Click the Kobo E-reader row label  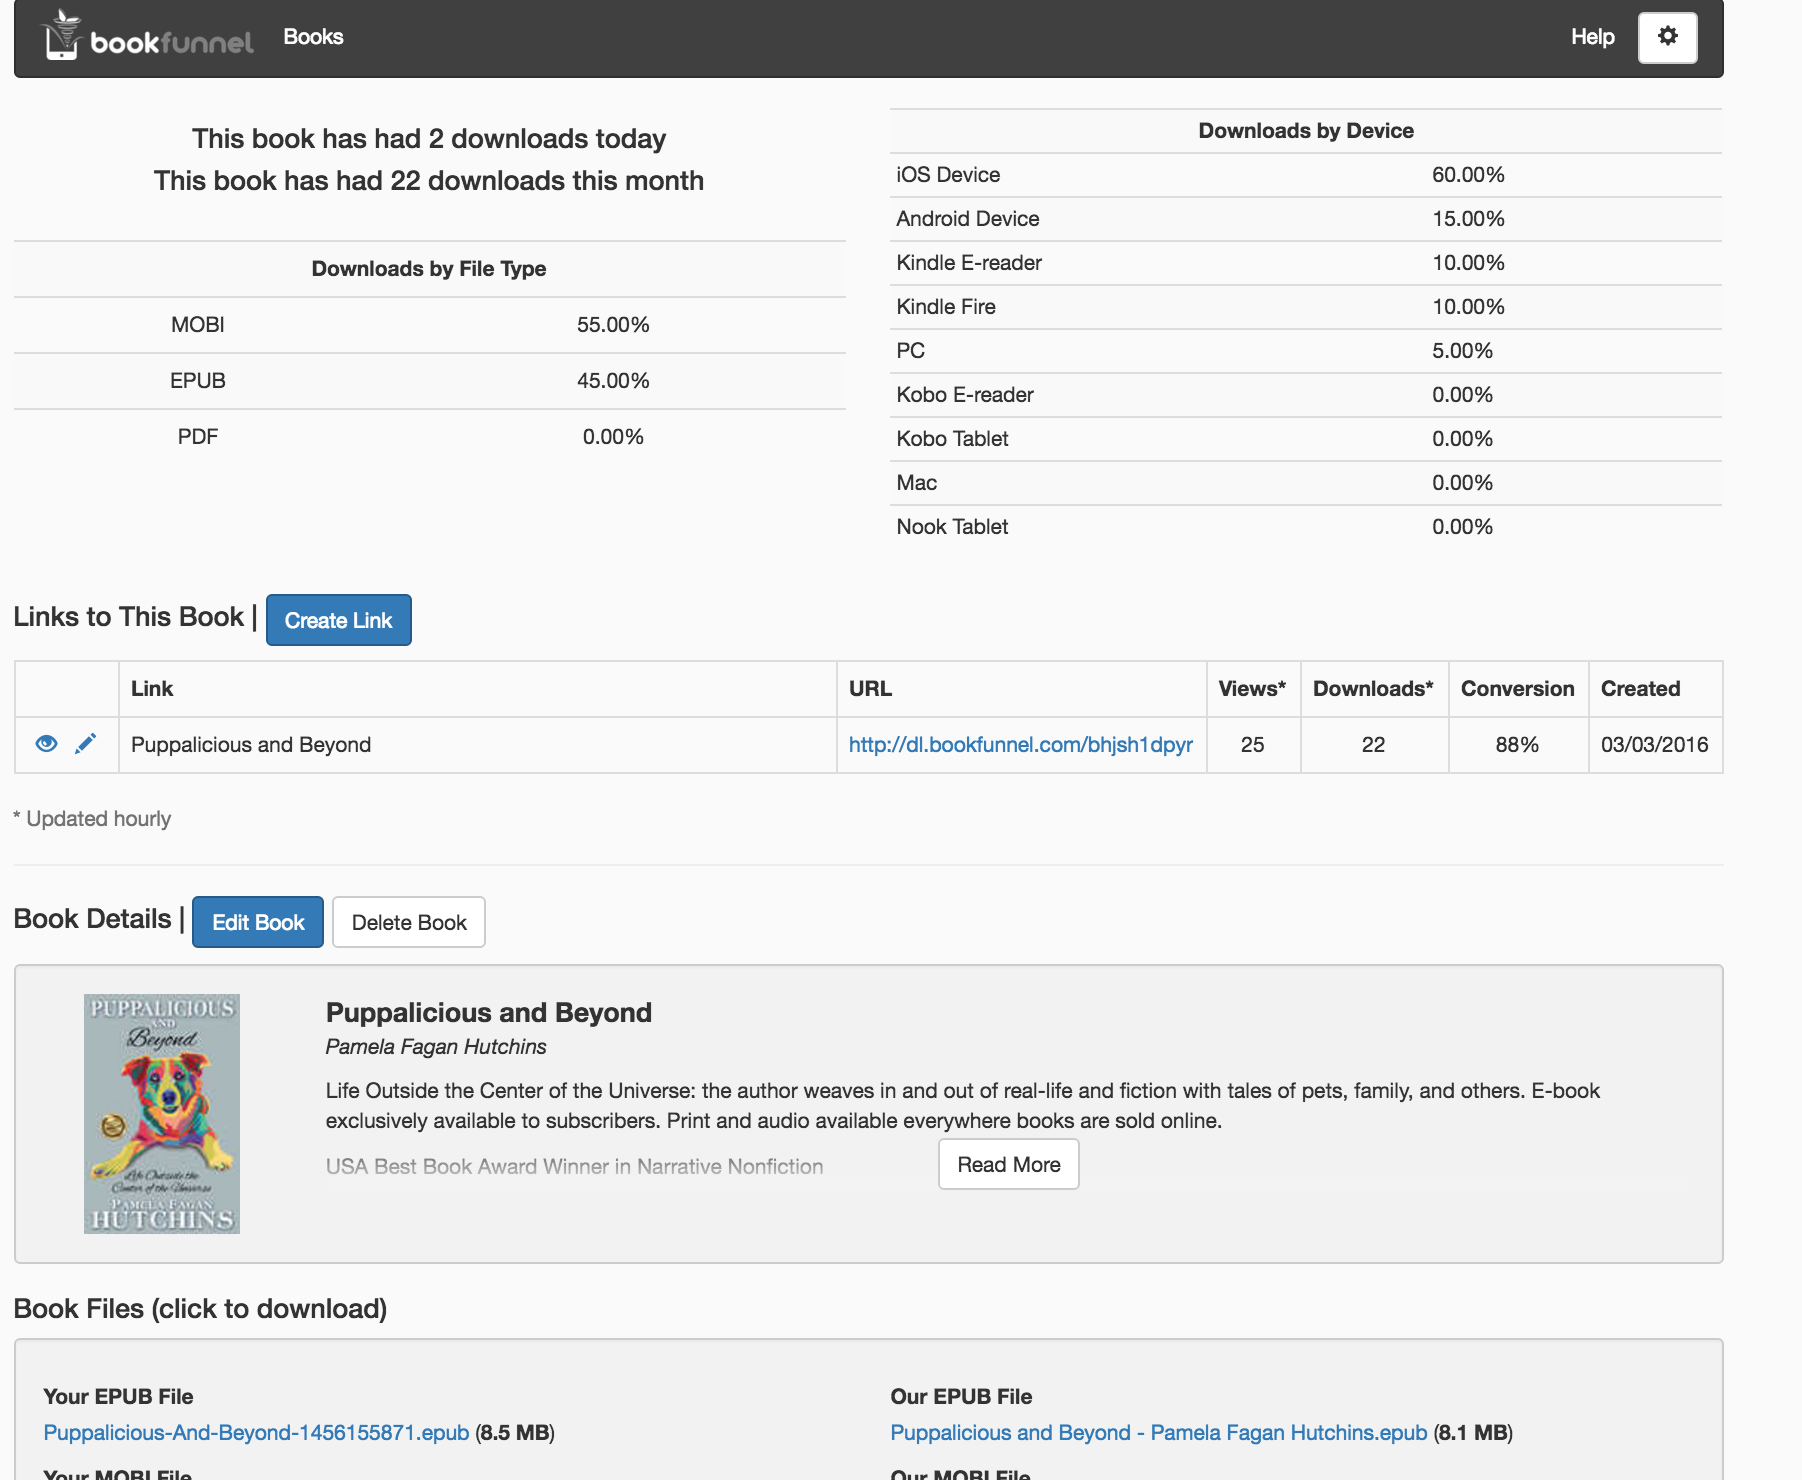tap(965, 395)
